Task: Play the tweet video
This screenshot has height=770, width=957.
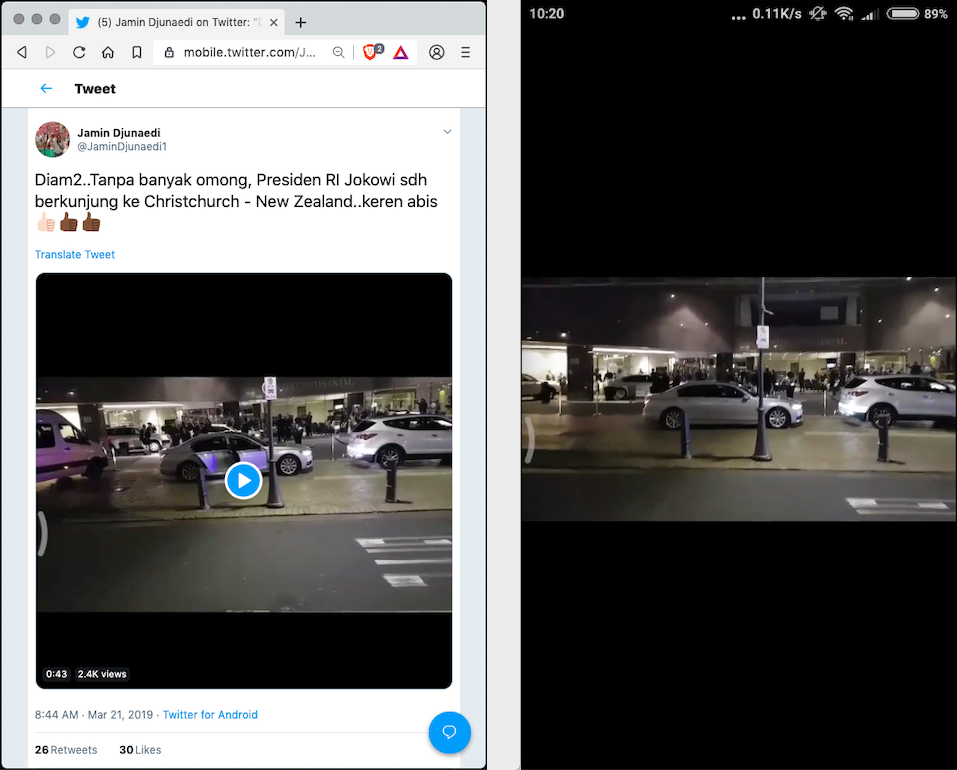Action: point(243,481)
